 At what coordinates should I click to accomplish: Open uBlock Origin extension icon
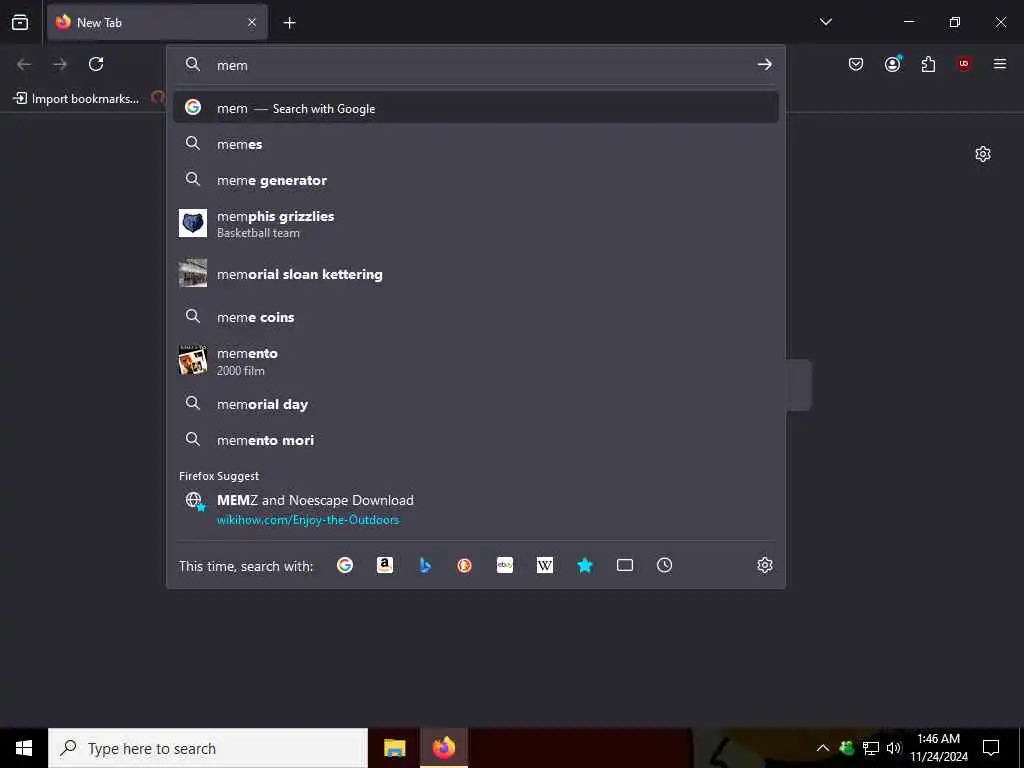coord(964,64)
